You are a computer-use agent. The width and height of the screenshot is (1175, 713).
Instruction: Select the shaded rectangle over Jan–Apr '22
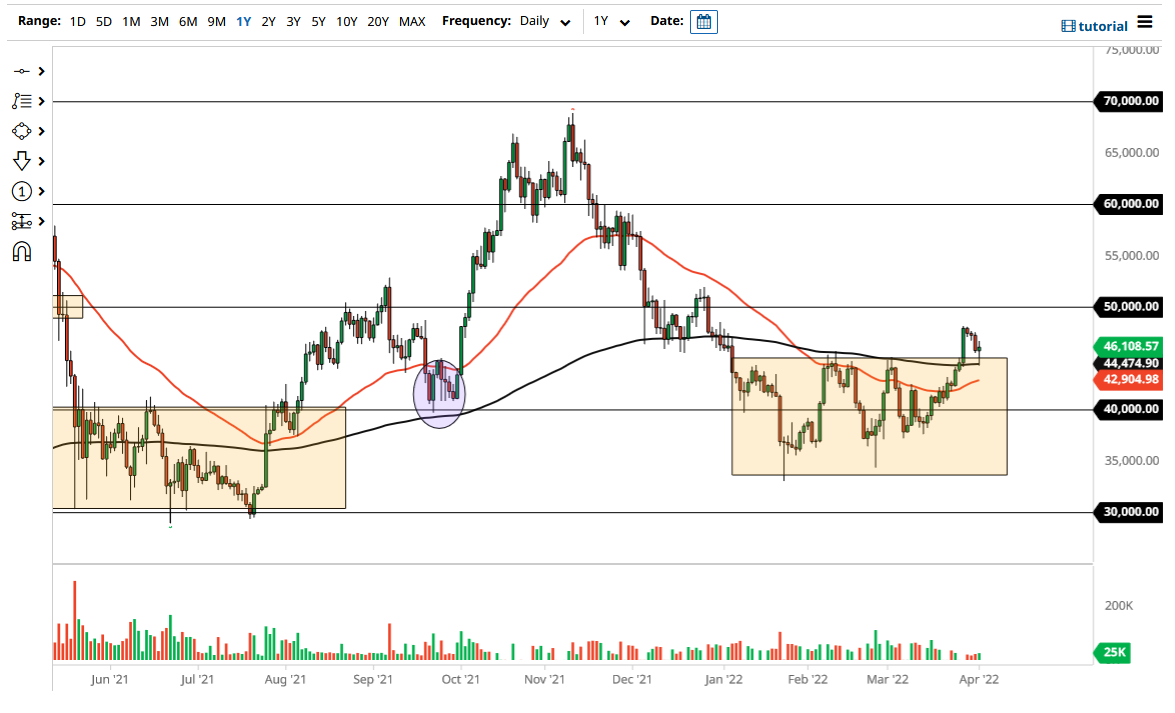point(869,416)
